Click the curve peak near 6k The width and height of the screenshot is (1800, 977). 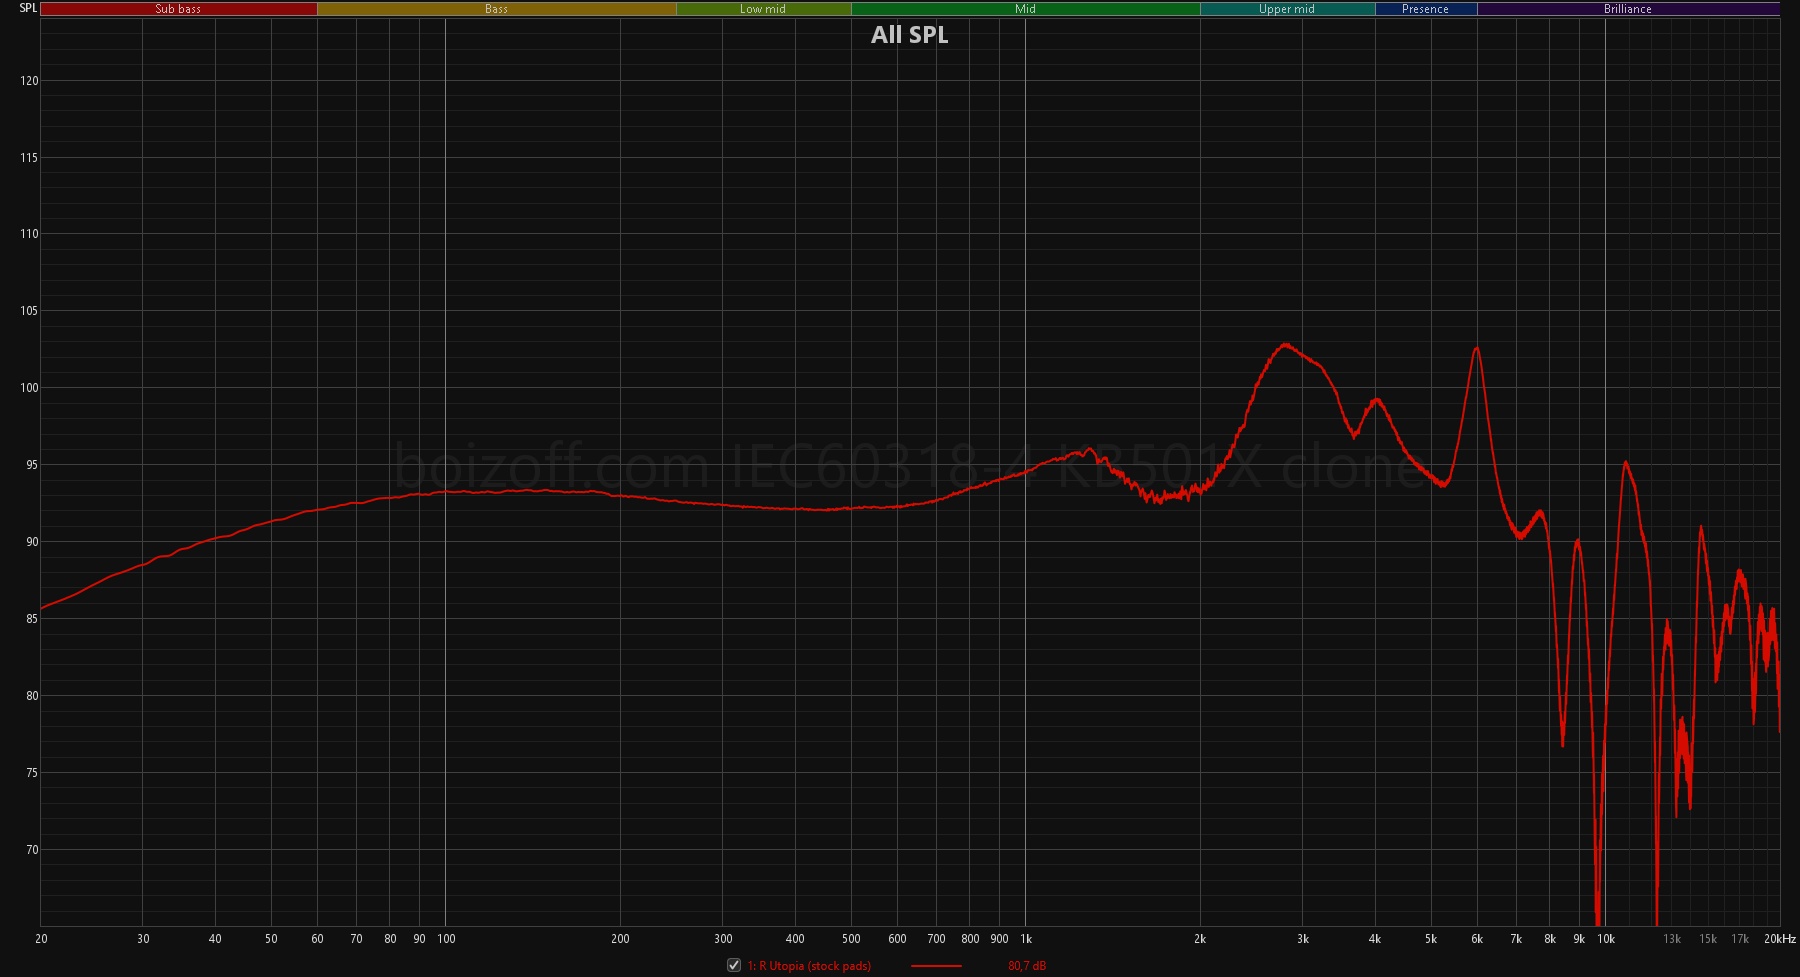pos(1476,349)
